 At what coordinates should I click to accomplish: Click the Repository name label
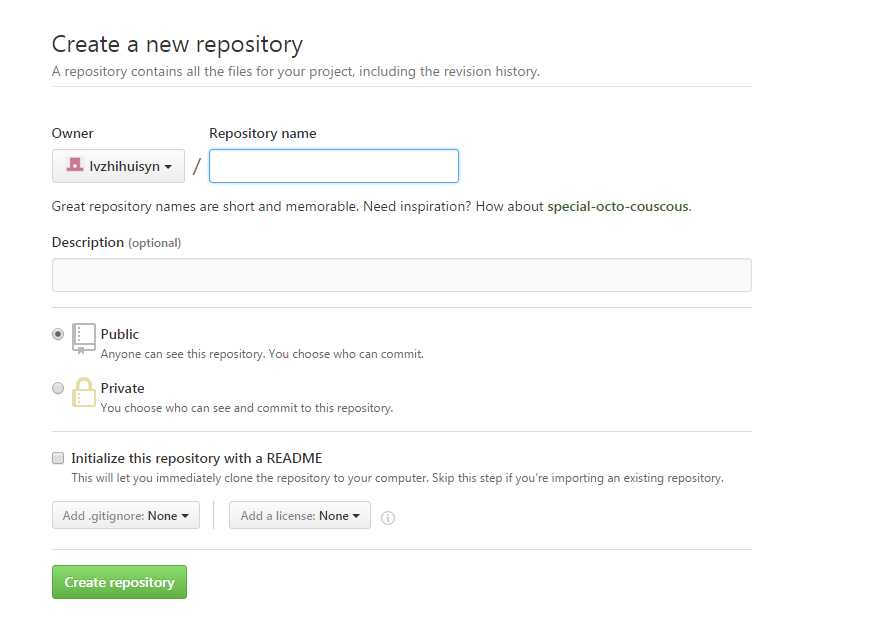263,133
